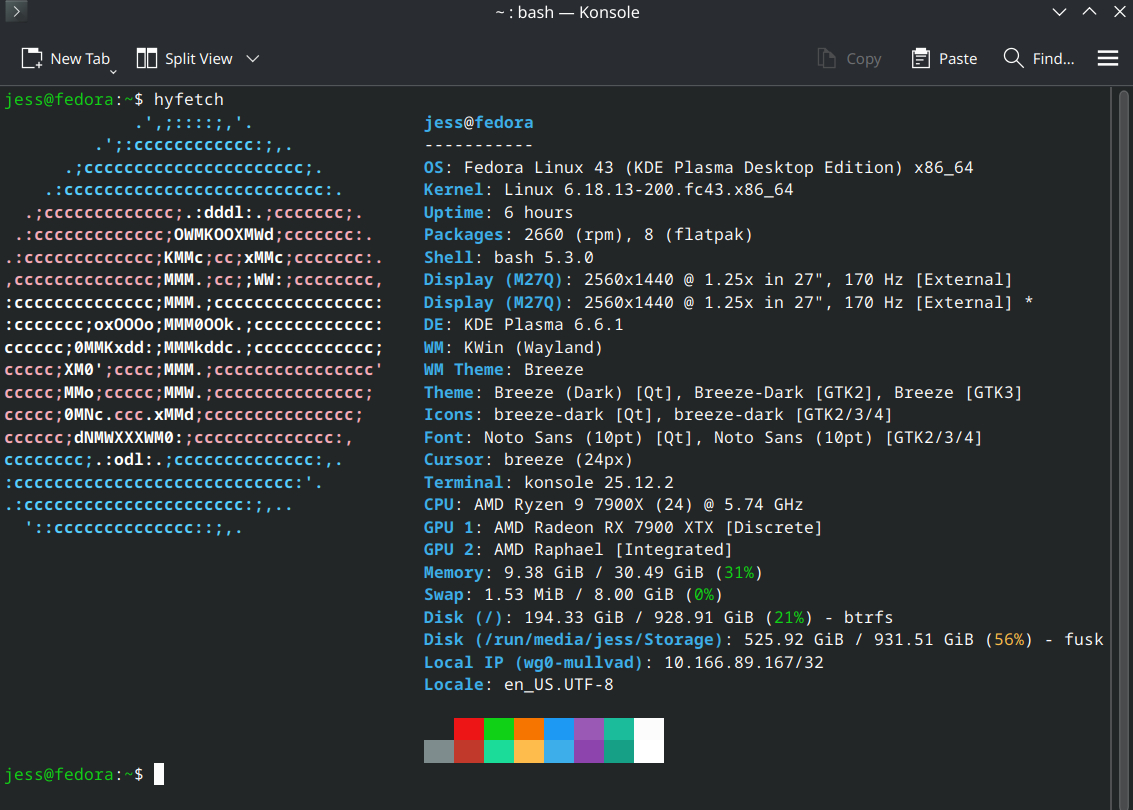Viewport: 1133px width, 810px height.
Task: Click the cursor at the bottom prompt
Action: tap(158, 774)
